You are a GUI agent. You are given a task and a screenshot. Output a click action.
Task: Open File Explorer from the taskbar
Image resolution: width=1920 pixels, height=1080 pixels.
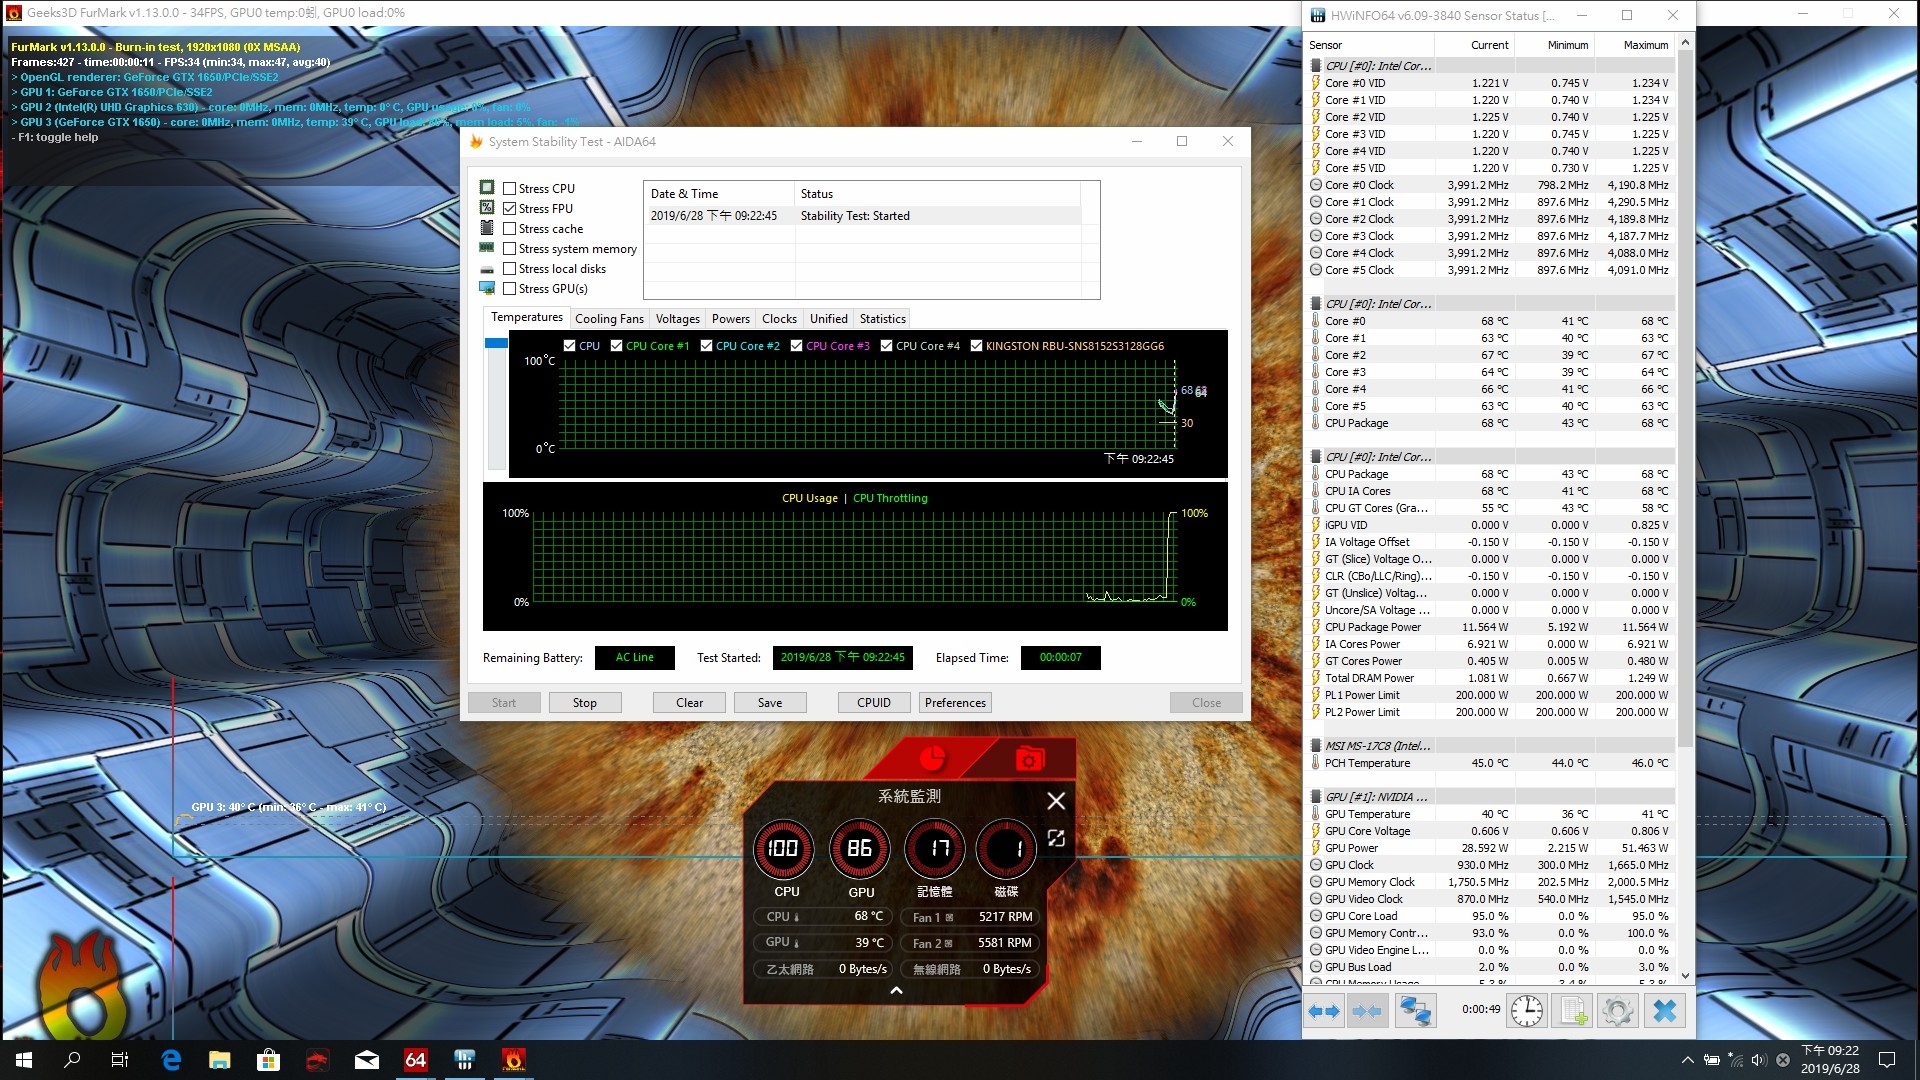[219, 1060]
